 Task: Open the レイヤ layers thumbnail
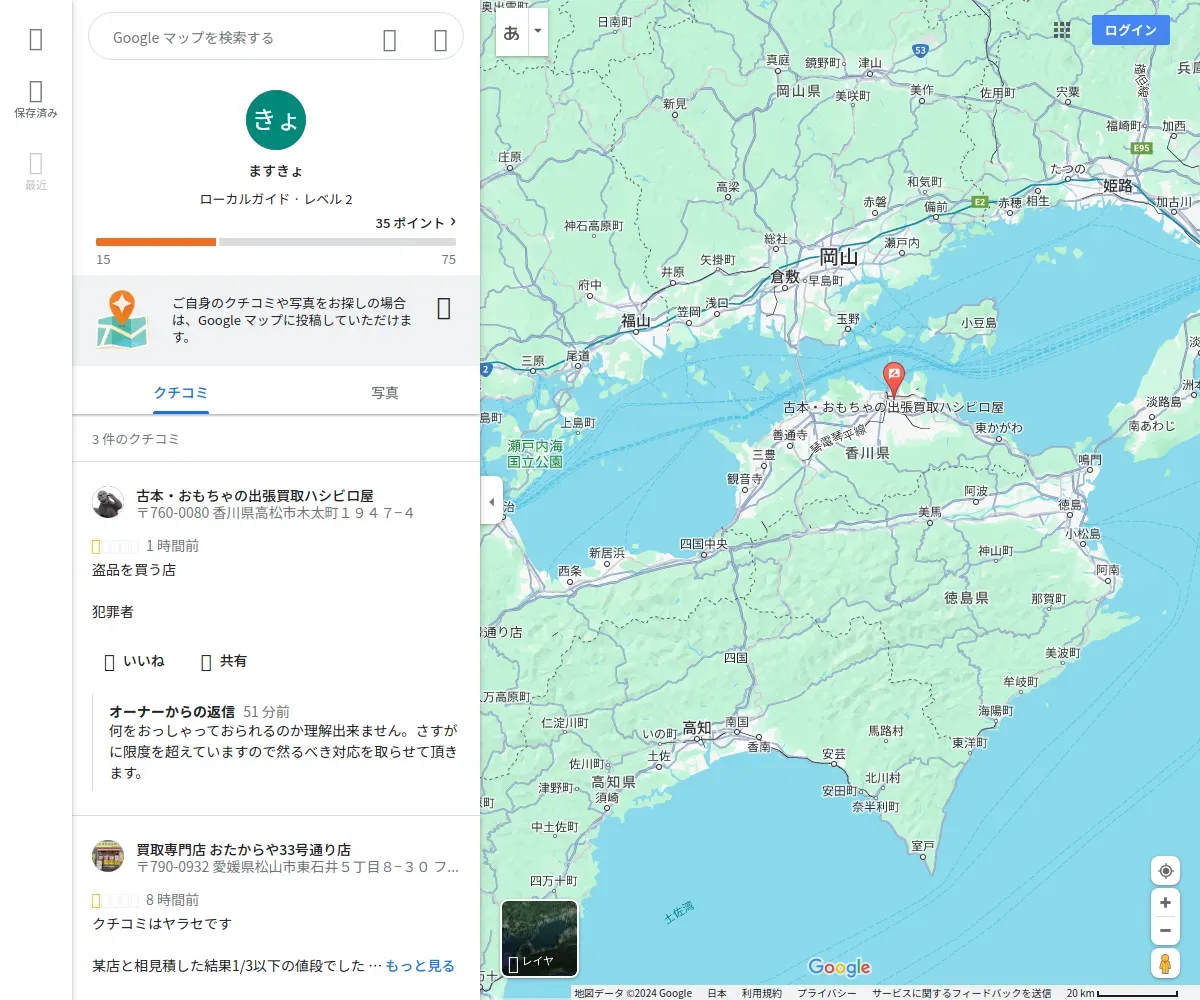pyautogui.click(x=540, y=939)
